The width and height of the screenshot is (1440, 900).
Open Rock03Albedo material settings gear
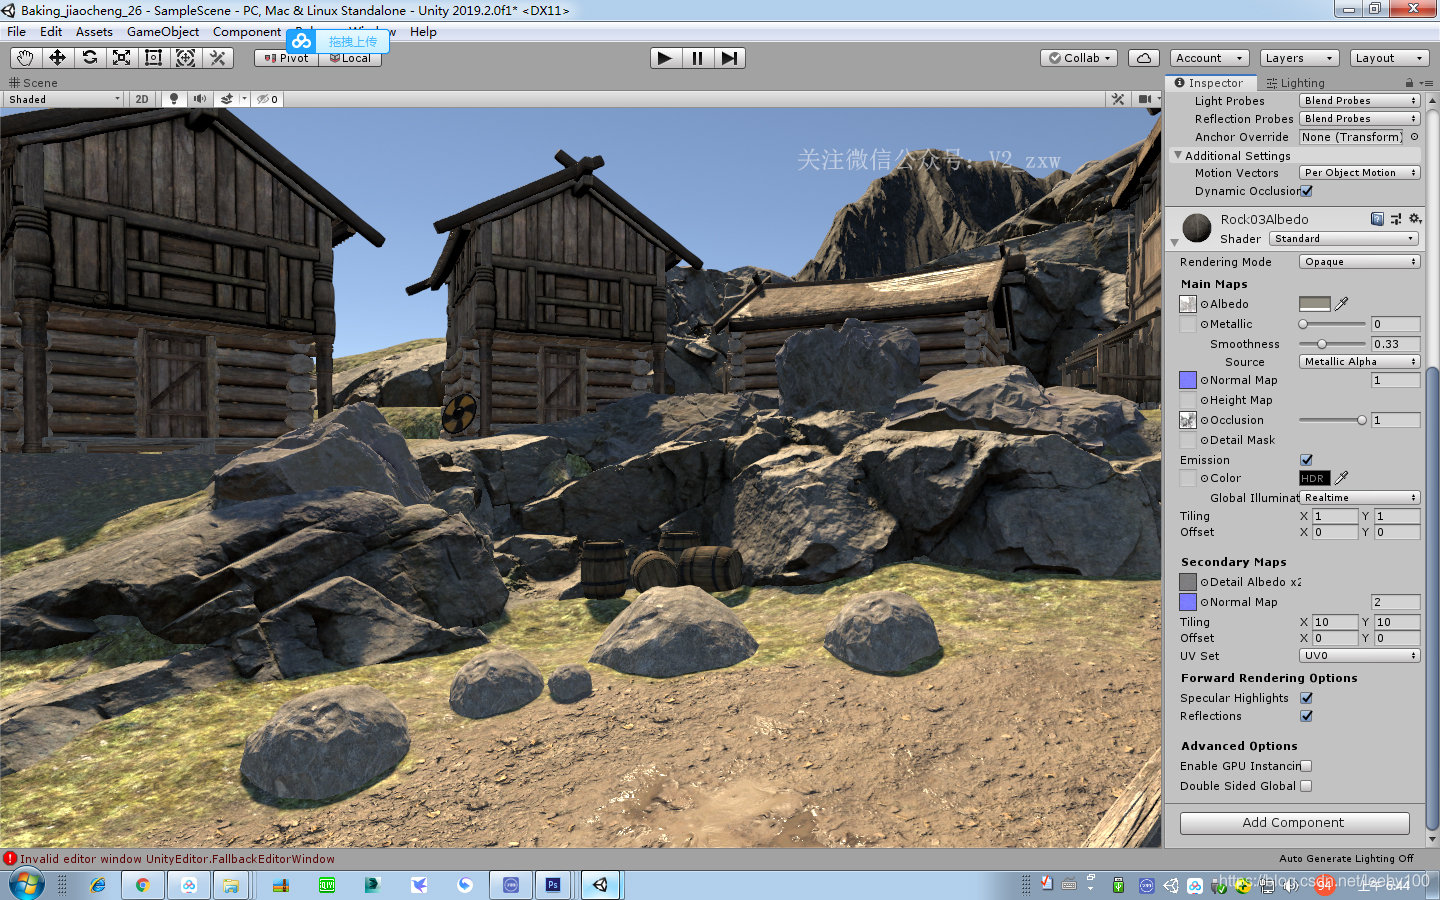(1414, 219)
